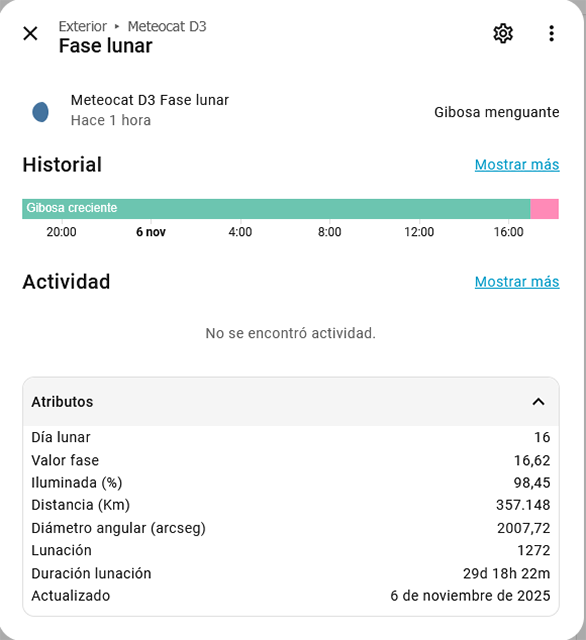Click the Atributos panel header
This screenshot has width=586, height=640.
[x=291, y=402]
